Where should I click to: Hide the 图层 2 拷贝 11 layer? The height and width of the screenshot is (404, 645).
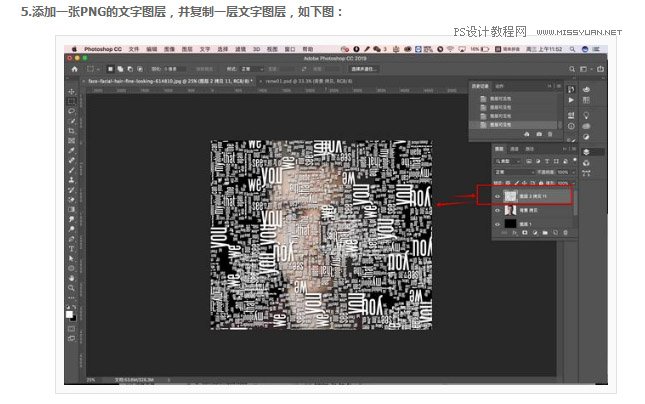tap(497, 197)
